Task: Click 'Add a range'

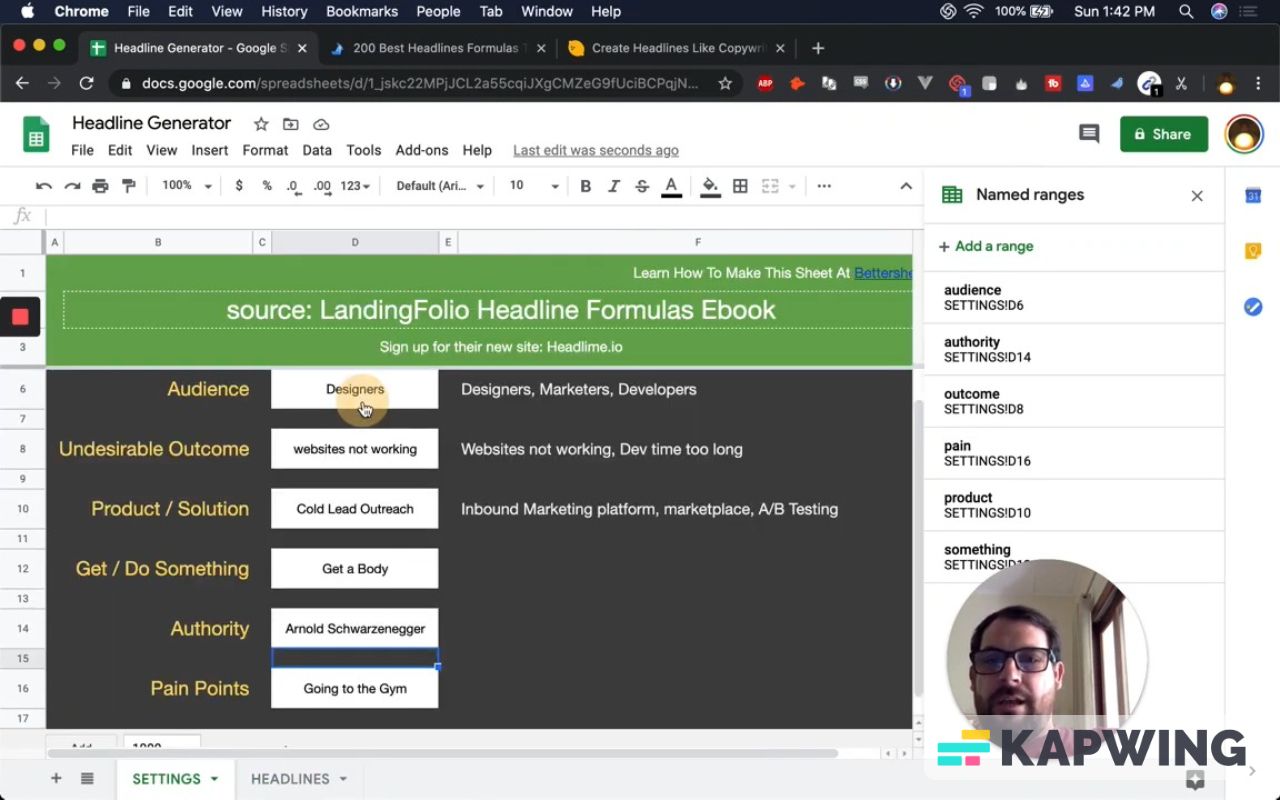Action: click(x=986, y=246)
